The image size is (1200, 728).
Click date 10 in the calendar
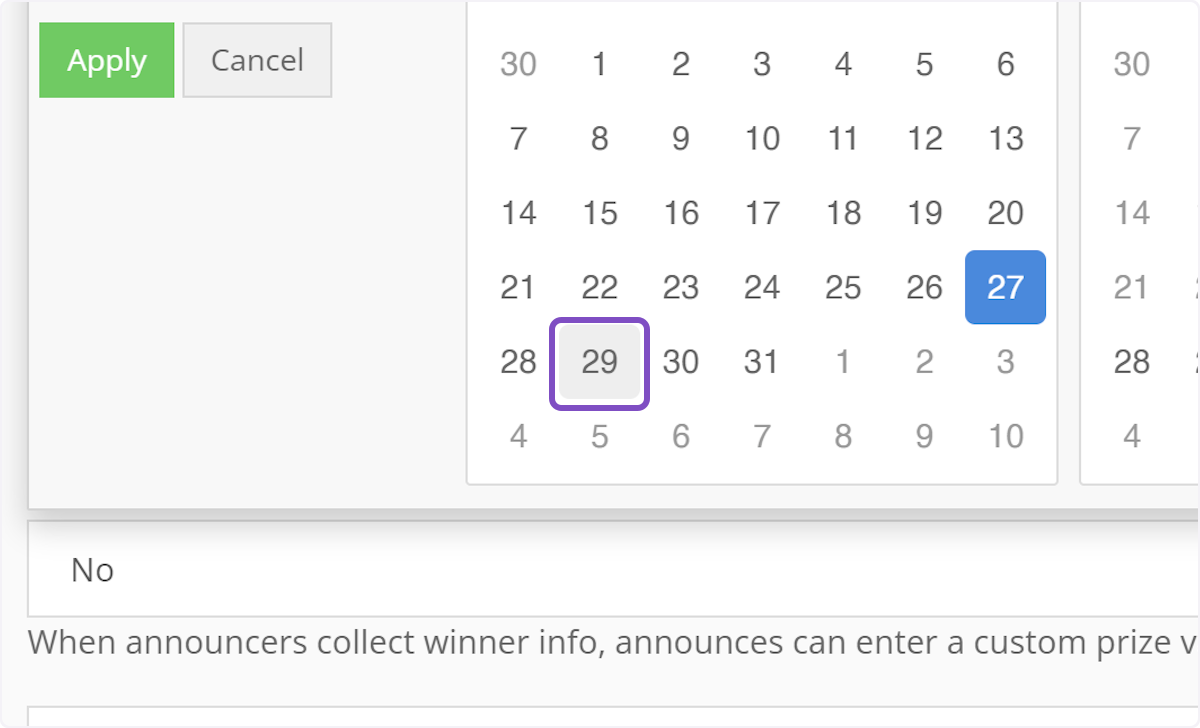[x=761, y=138]
